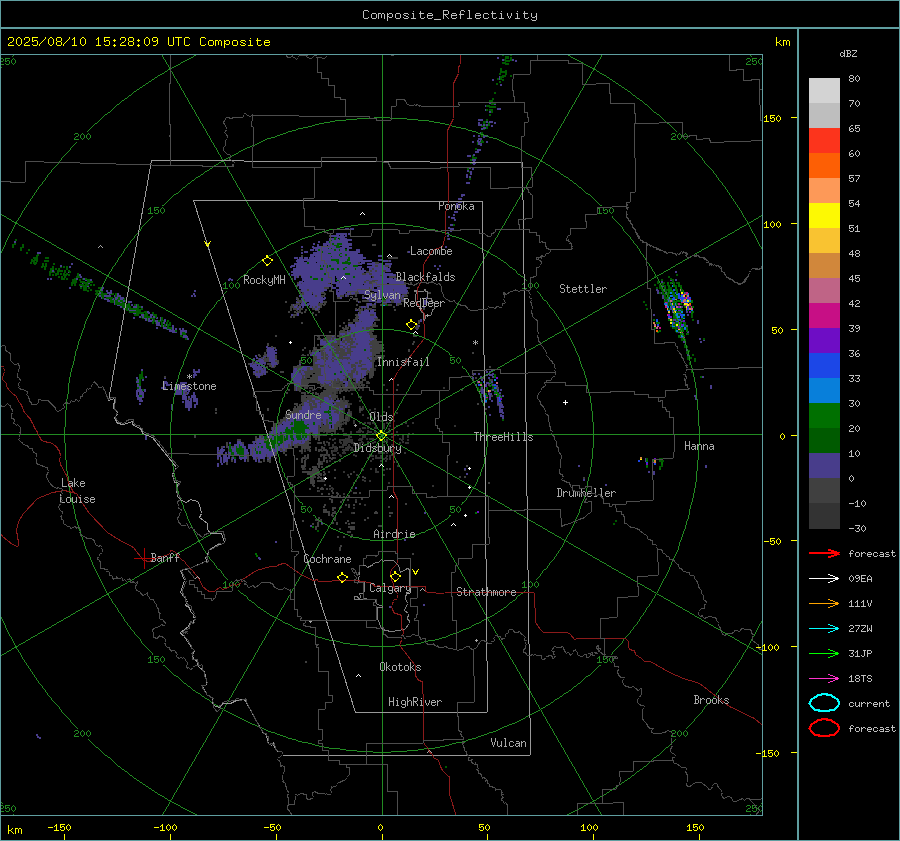The width and height of the screenshot is (900, 841).
Task: Select the yellow 54 dBZ color swatch
Action: 824,215
